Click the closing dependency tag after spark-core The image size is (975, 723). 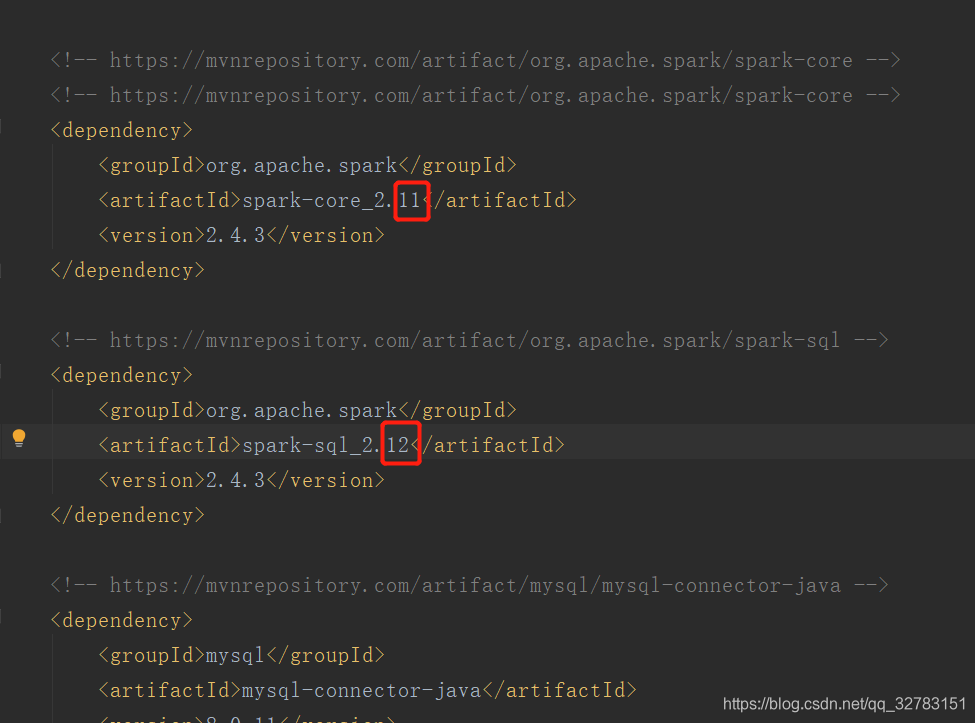click(126, 270)
